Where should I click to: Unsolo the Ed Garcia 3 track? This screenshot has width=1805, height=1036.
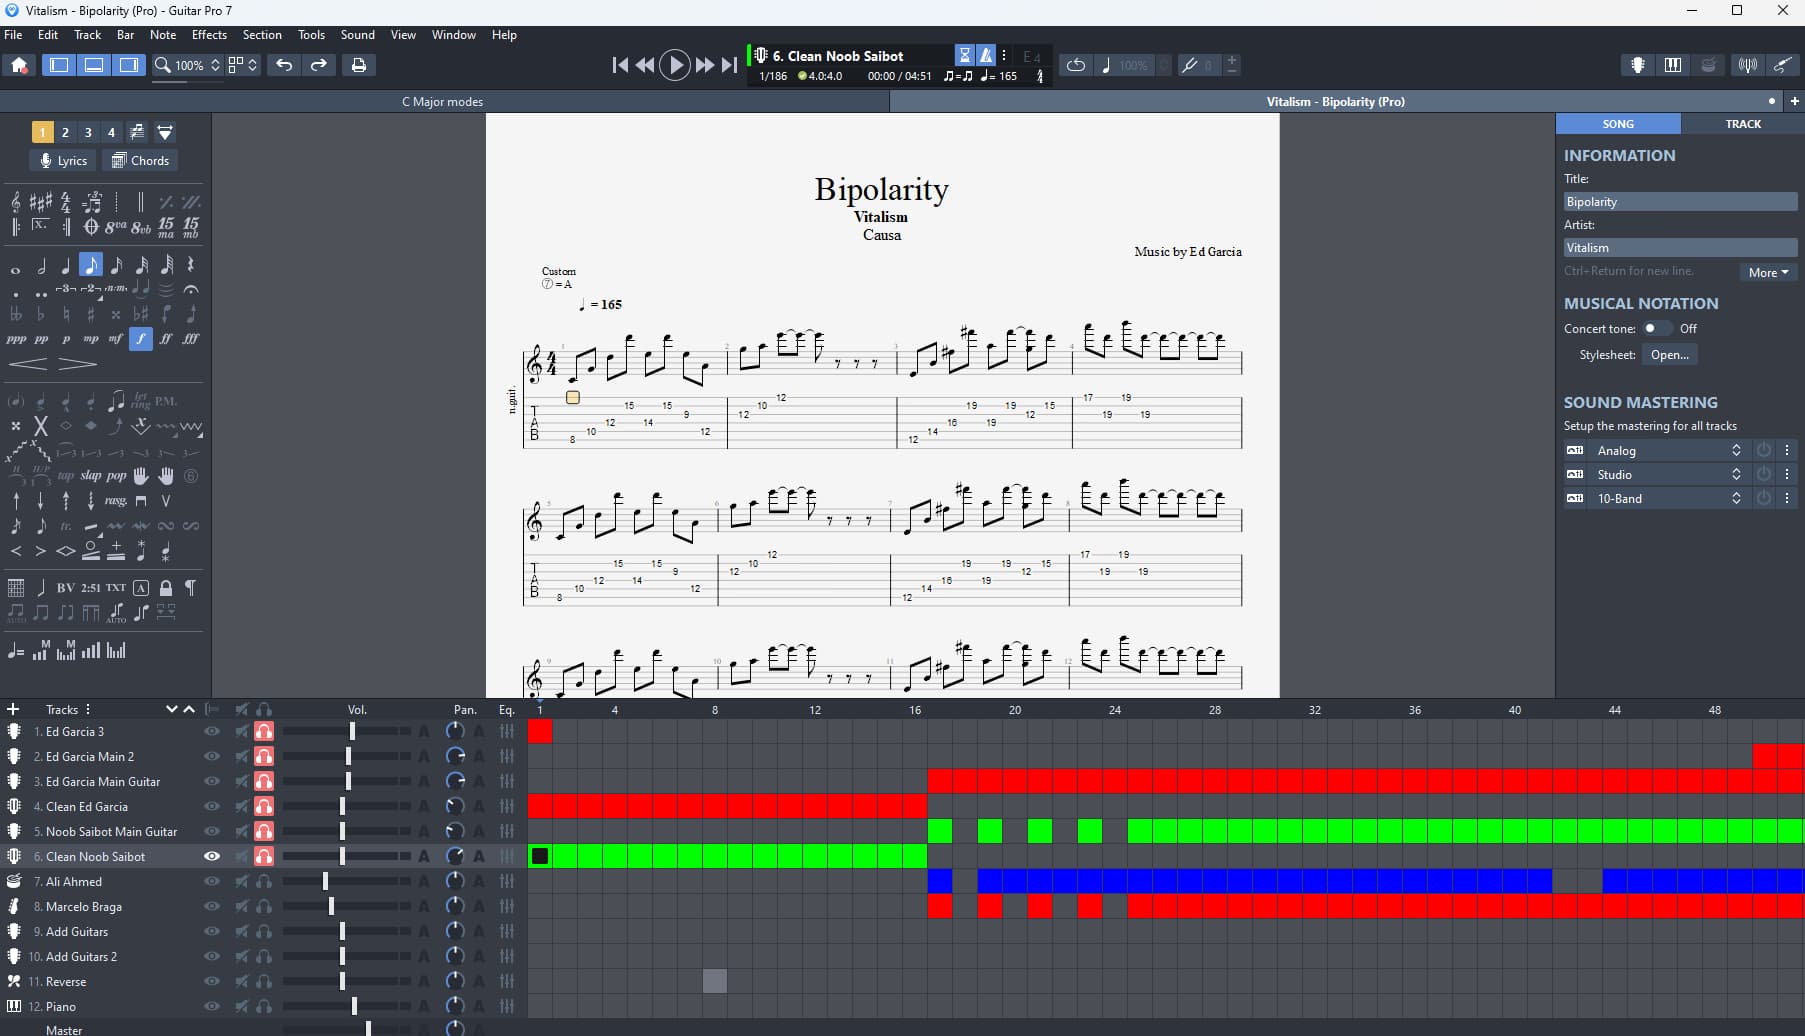(x=264, y=732)
